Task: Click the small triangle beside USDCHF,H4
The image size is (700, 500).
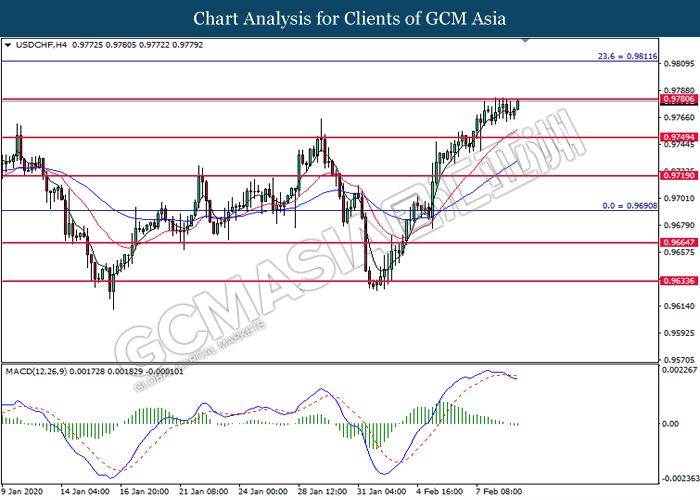Action: coord(8,45)
